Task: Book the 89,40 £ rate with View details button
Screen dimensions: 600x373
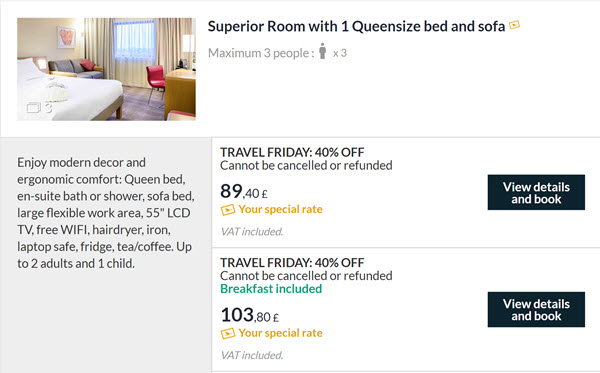Action: coord(536,192)
